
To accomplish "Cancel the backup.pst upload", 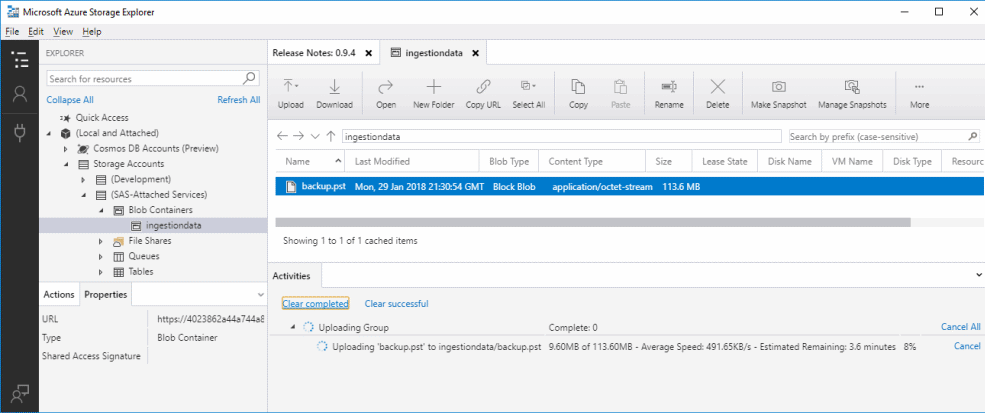I will pyautogui.click(x=967, y=346).
